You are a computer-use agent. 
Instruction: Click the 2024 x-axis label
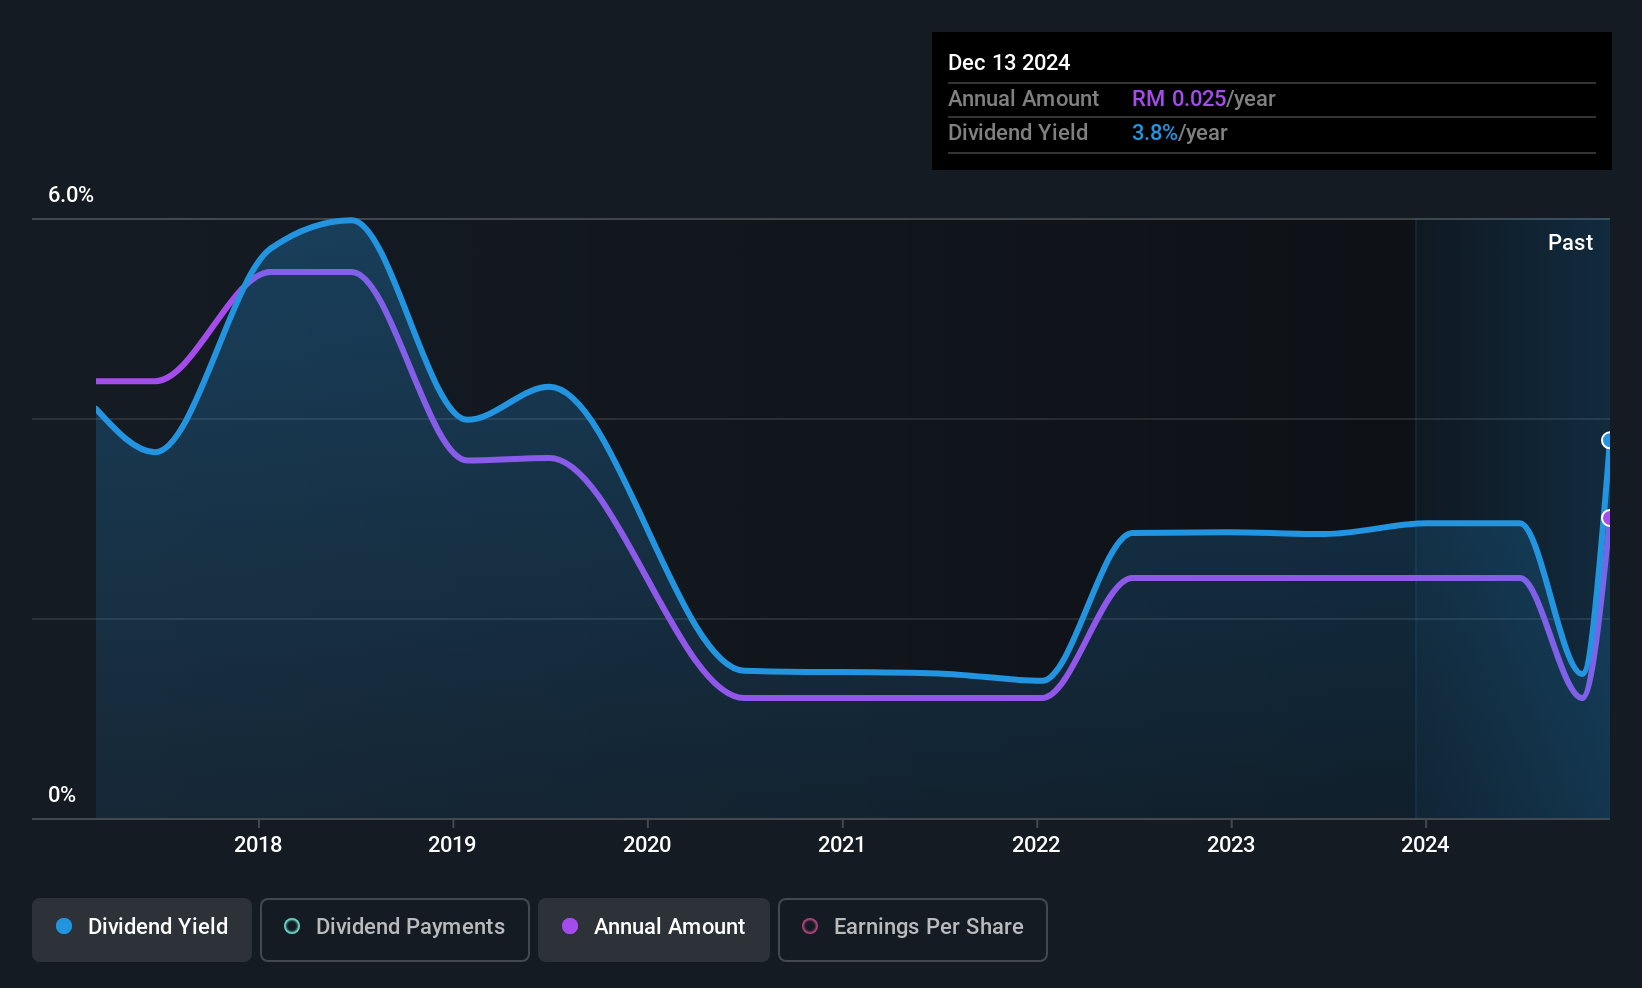tap(1425, 844)
